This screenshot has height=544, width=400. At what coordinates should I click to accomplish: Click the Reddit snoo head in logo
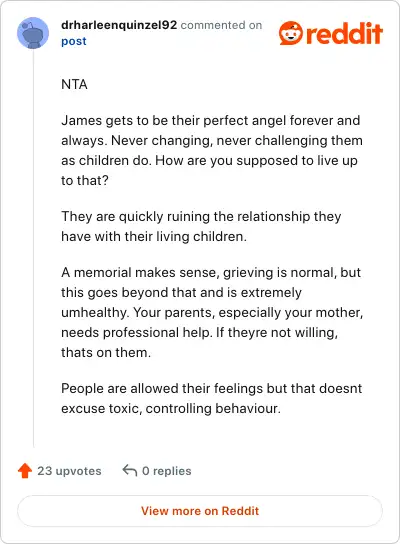[291, 33]
